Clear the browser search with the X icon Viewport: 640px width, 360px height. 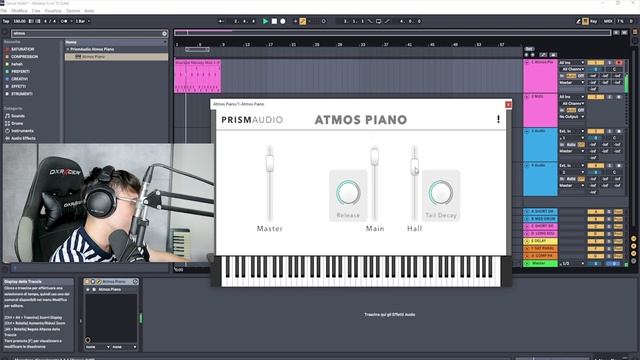point(164,33)
